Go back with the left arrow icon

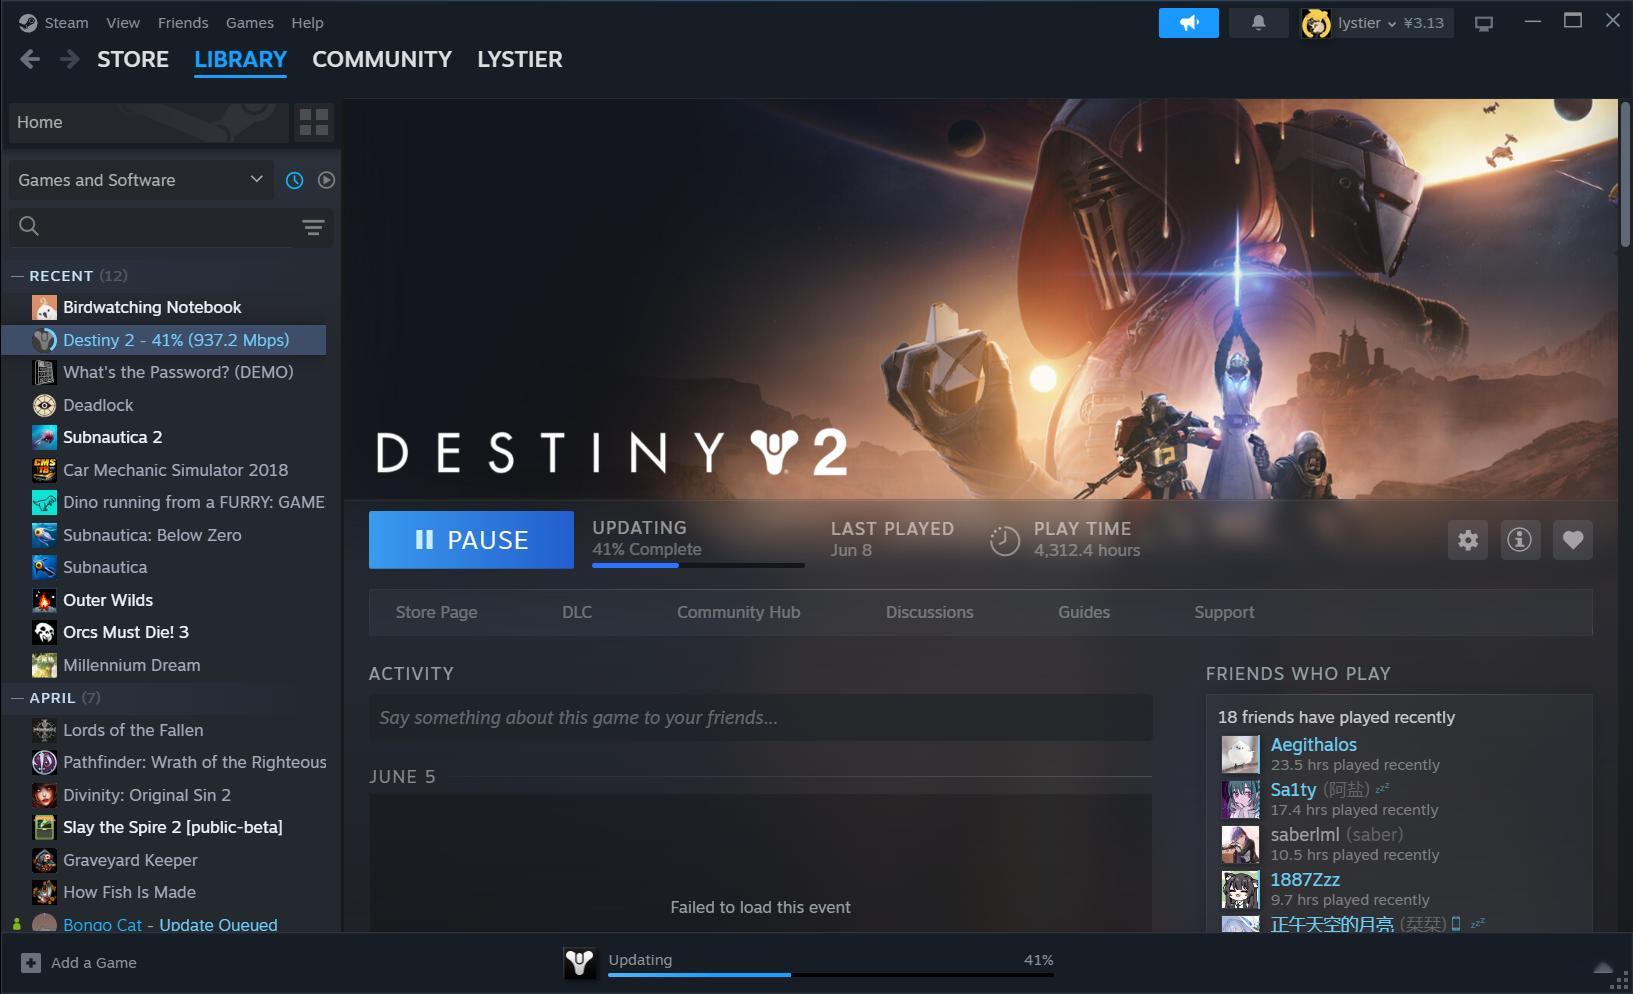(x=30, y=60)
